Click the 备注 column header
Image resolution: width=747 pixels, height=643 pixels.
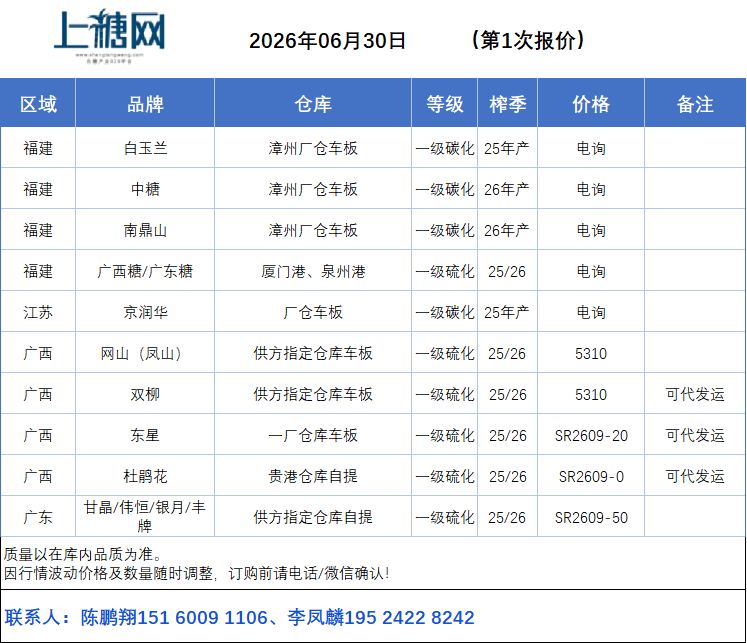click(695, 104)
